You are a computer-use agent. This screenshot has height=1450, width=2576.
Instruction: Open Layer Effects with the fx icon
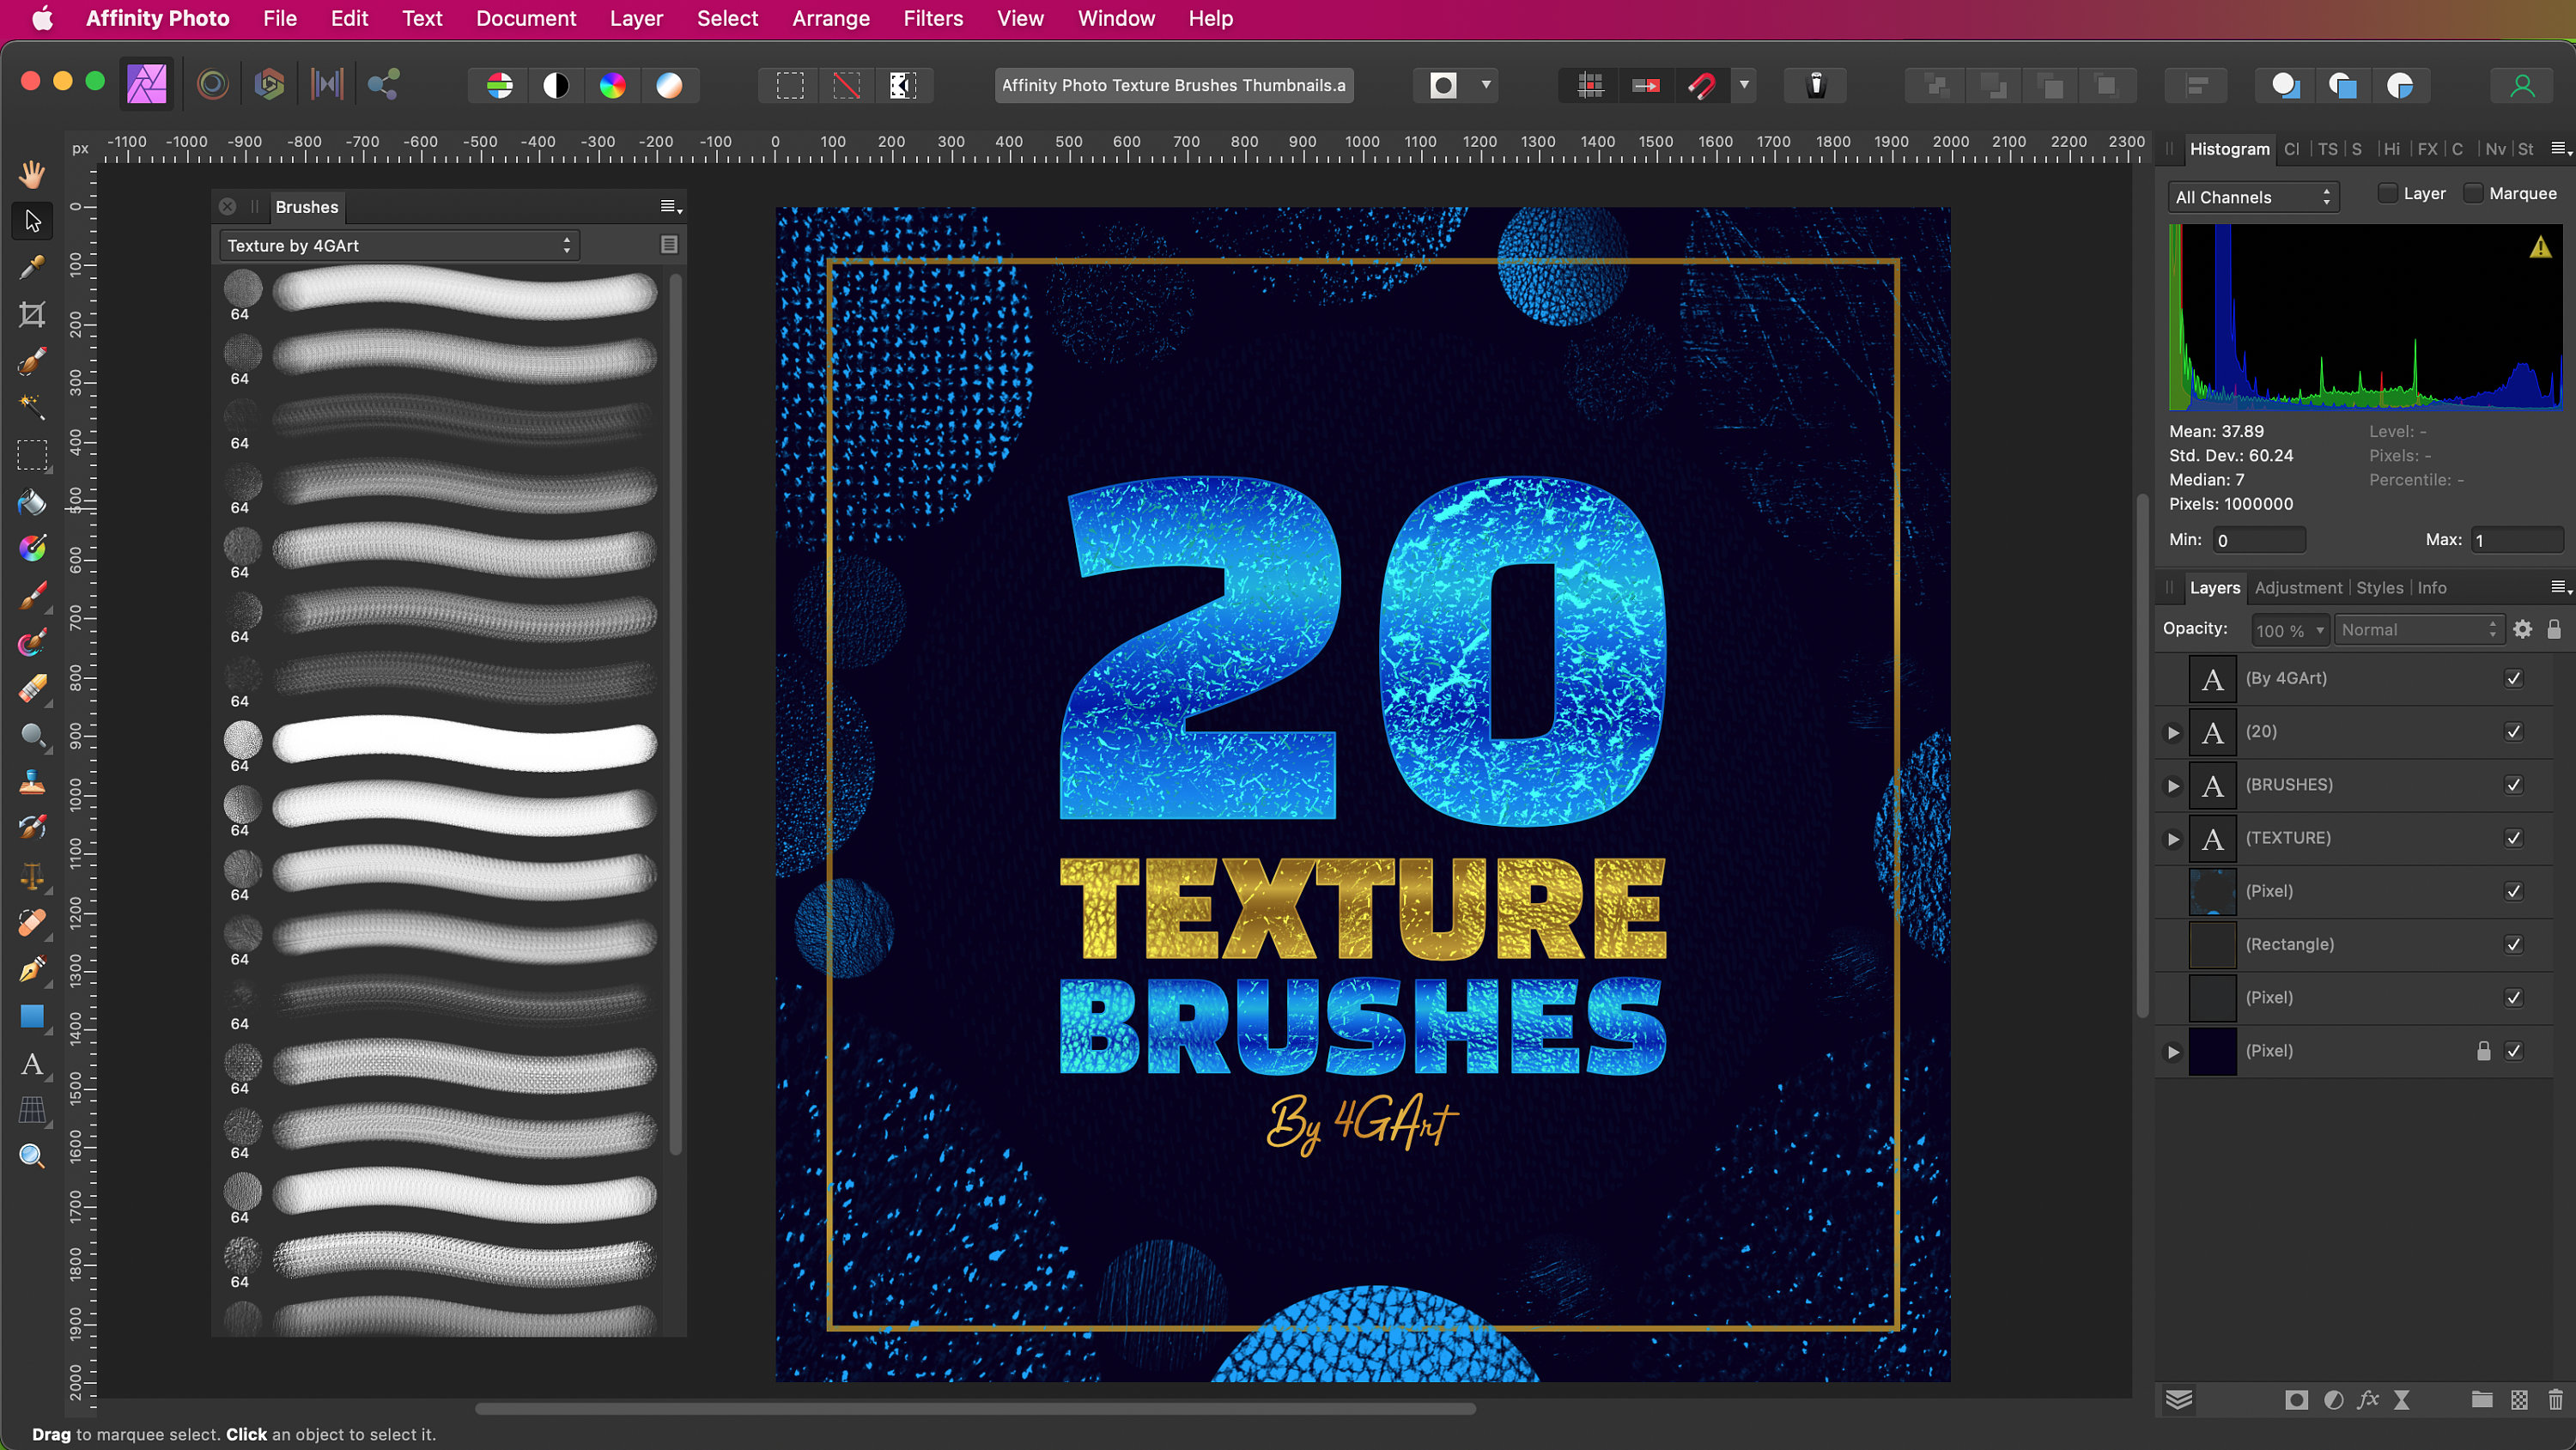[x=2369, y=1400]
